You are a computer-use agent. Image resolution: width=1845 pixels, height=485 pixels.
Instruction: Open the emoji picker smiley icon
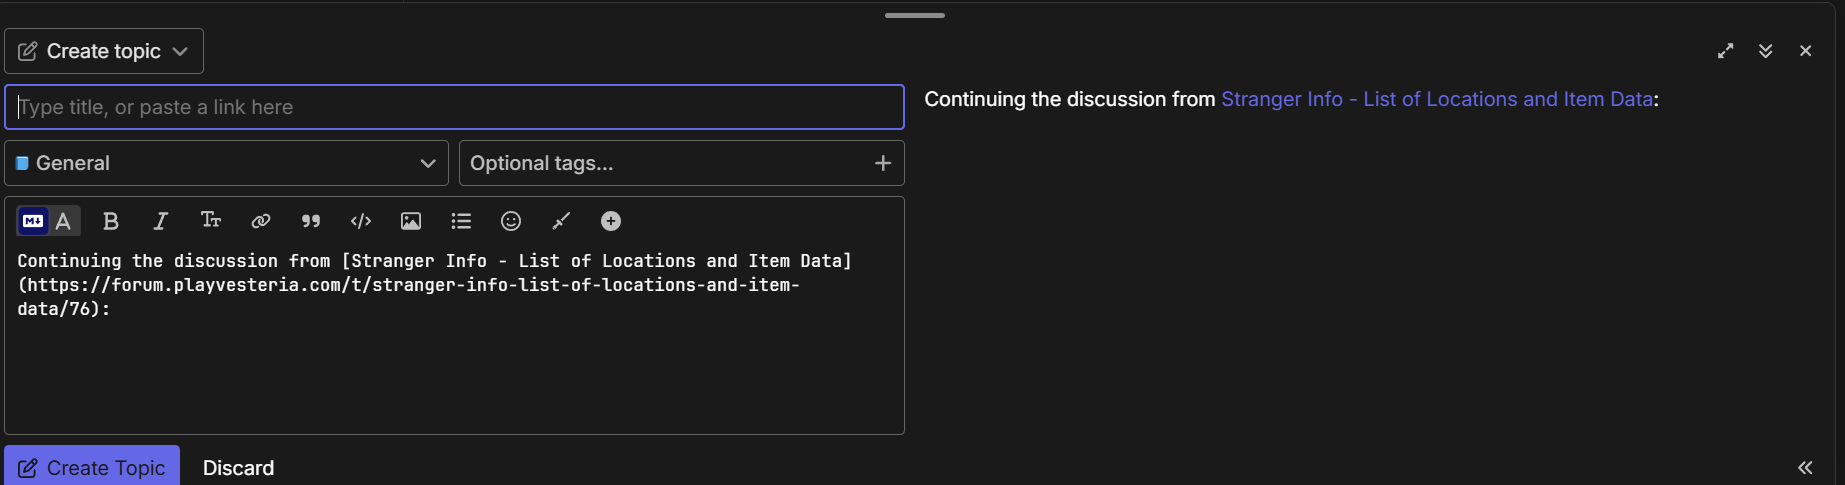pos(511,221)
